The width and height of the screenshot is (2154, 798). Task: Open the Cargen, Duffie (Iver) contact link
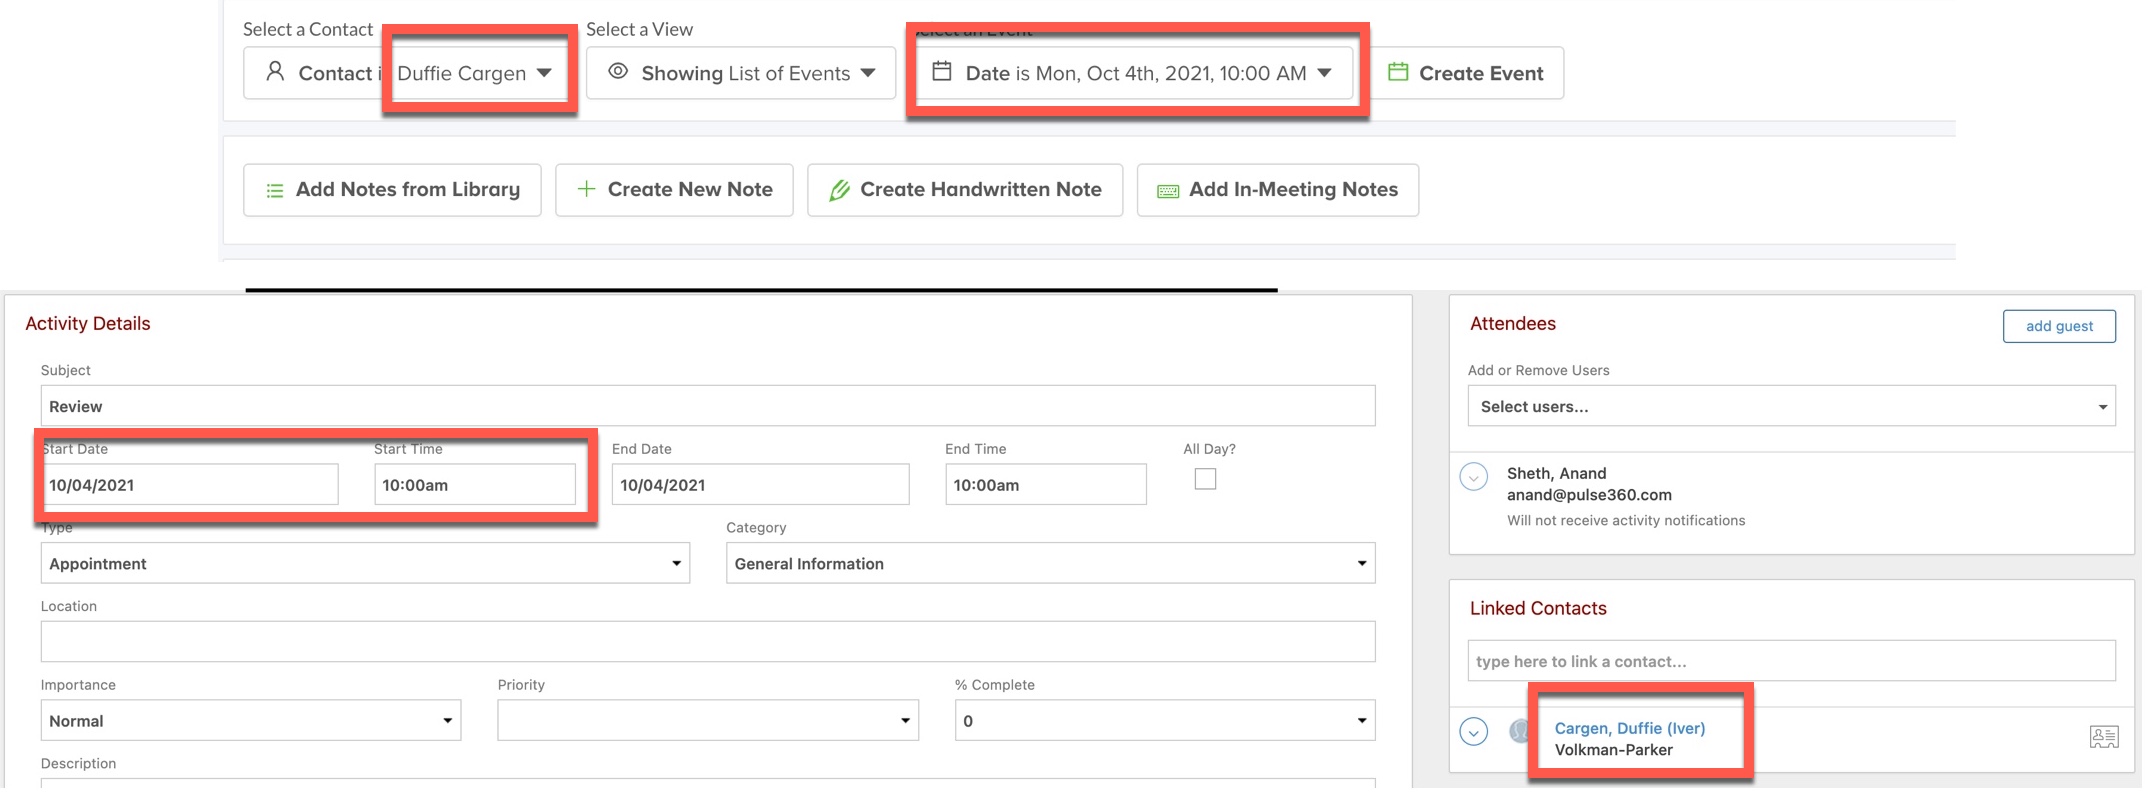pyautogui.click(x=1629, y=729)
